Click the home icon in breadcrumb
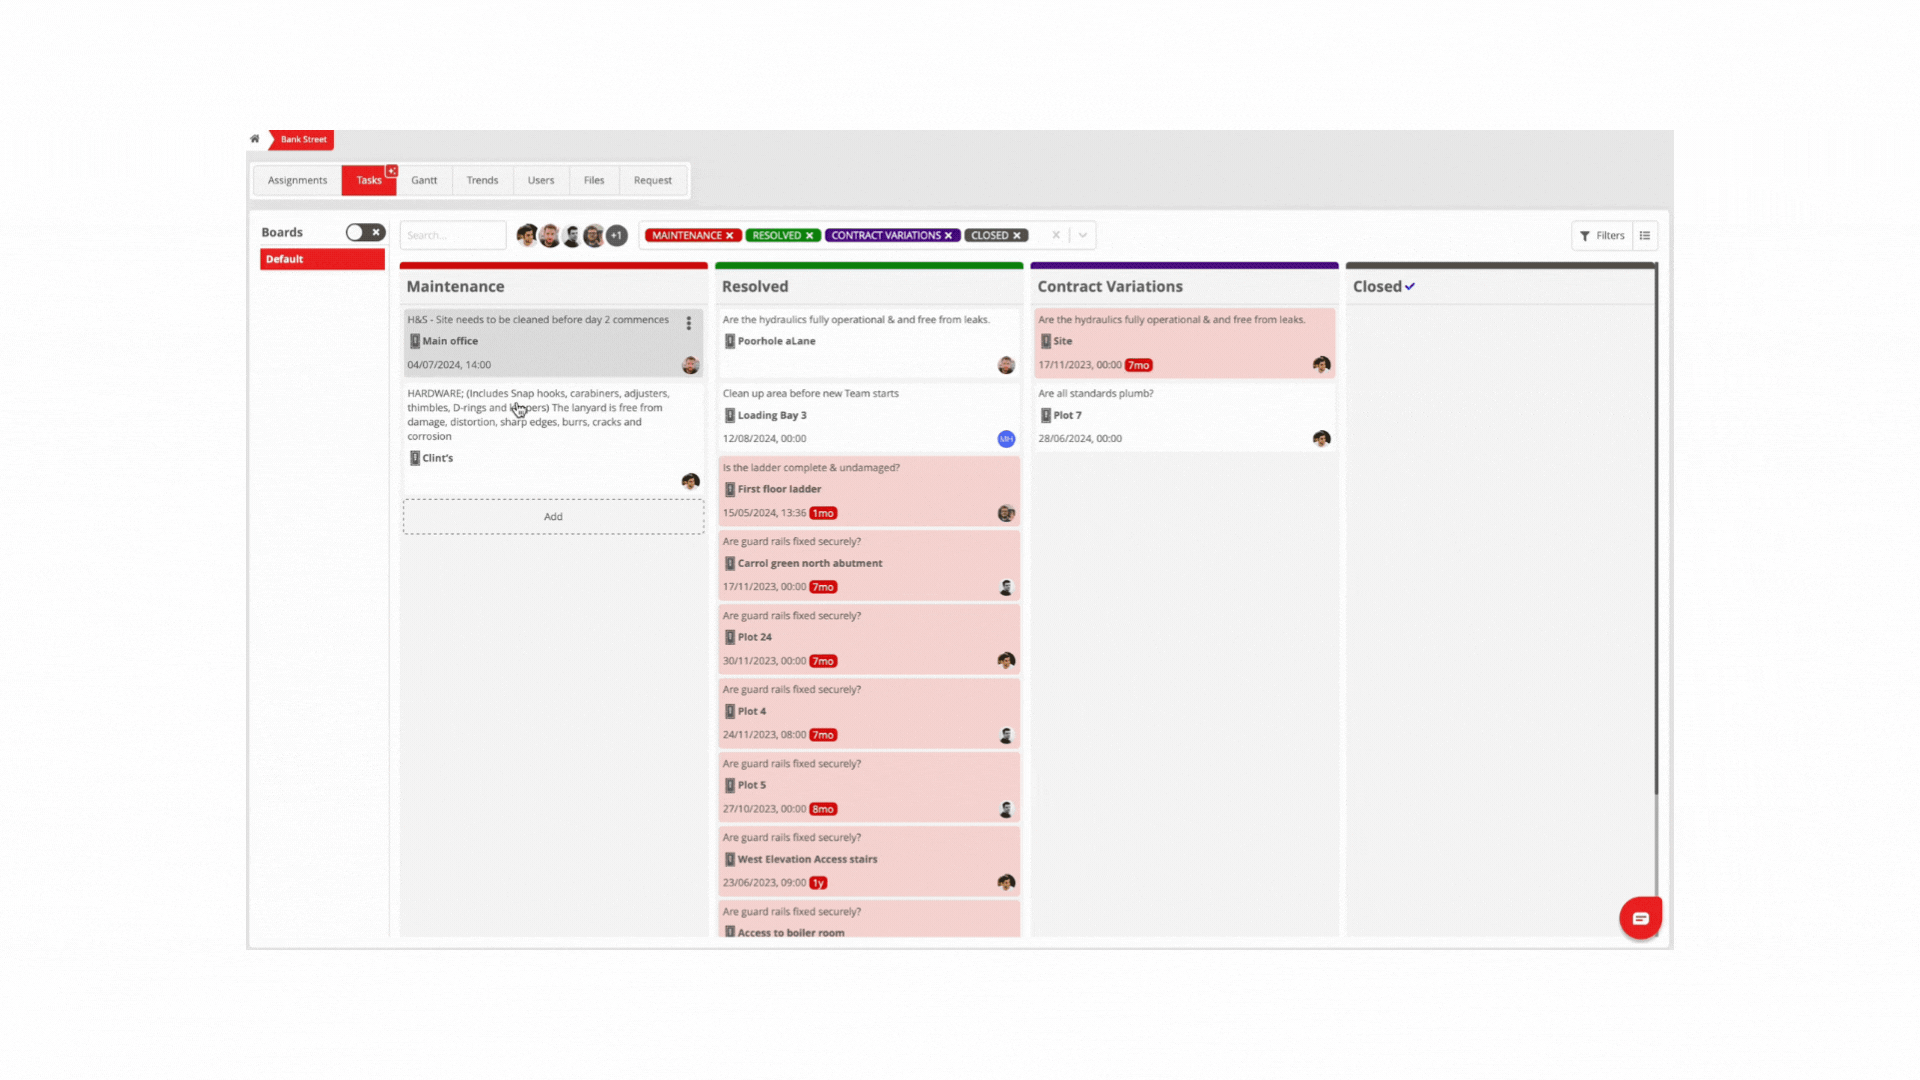The height and width of the screenshot is (1080, 1920). [x=255, y=139]
